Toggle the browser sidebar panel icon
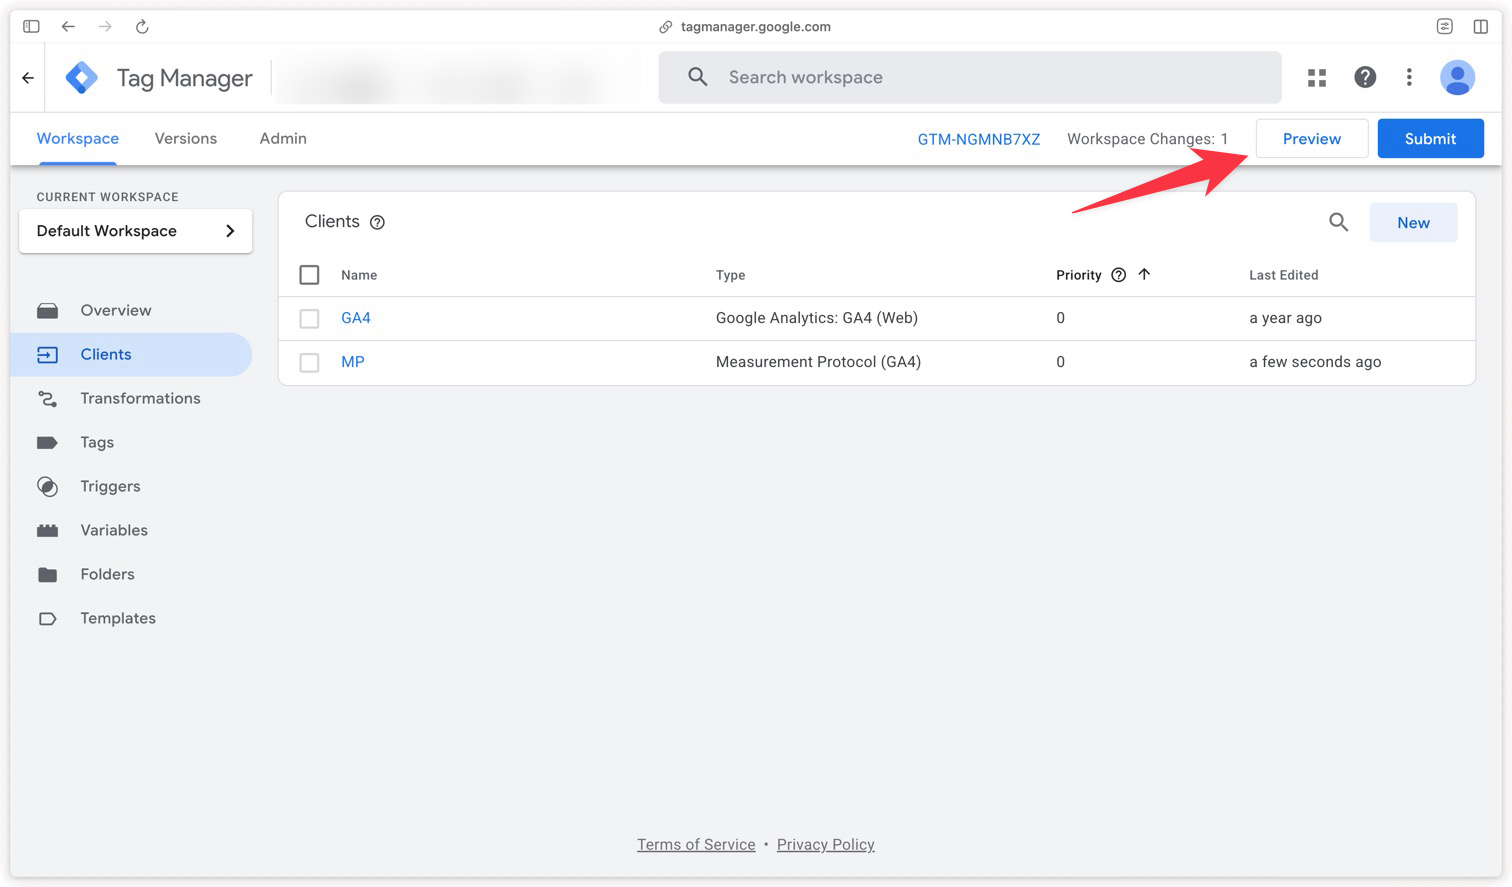Screen dimensions: 1512x887 pos(31,26)
